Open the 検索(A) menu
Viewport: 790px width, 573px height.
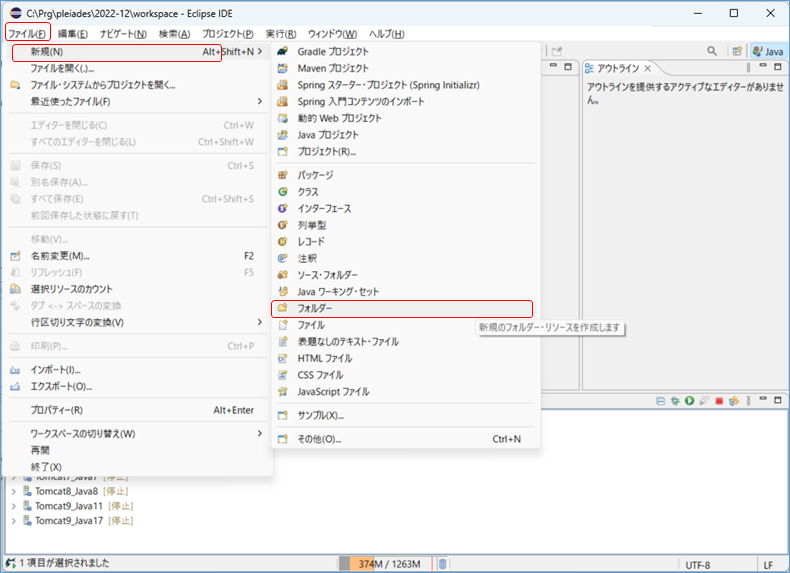pyautogui.click(x=174, y=34)
